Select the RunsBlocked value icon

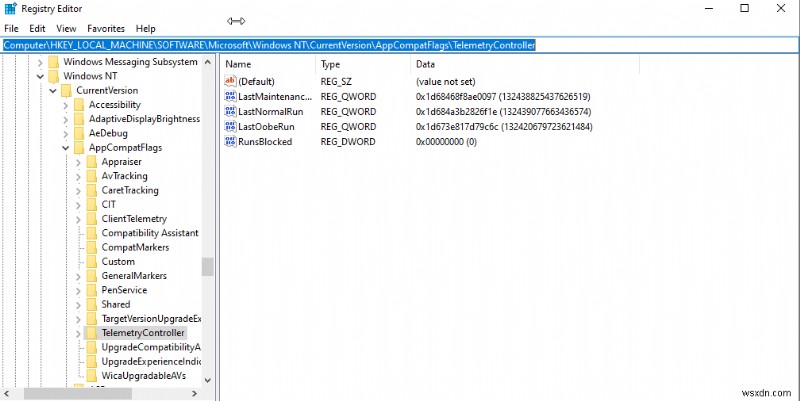pos(230,141)
